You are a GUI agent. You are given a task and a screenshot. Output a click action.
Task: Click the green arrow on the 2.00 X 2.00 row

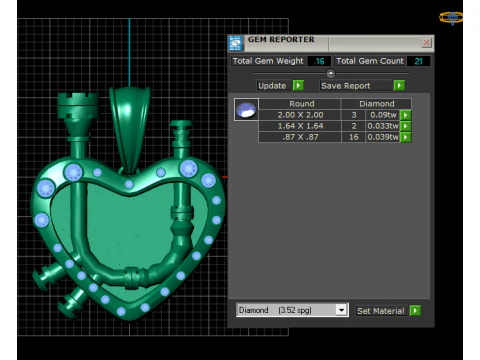click(x=405, y=115)
